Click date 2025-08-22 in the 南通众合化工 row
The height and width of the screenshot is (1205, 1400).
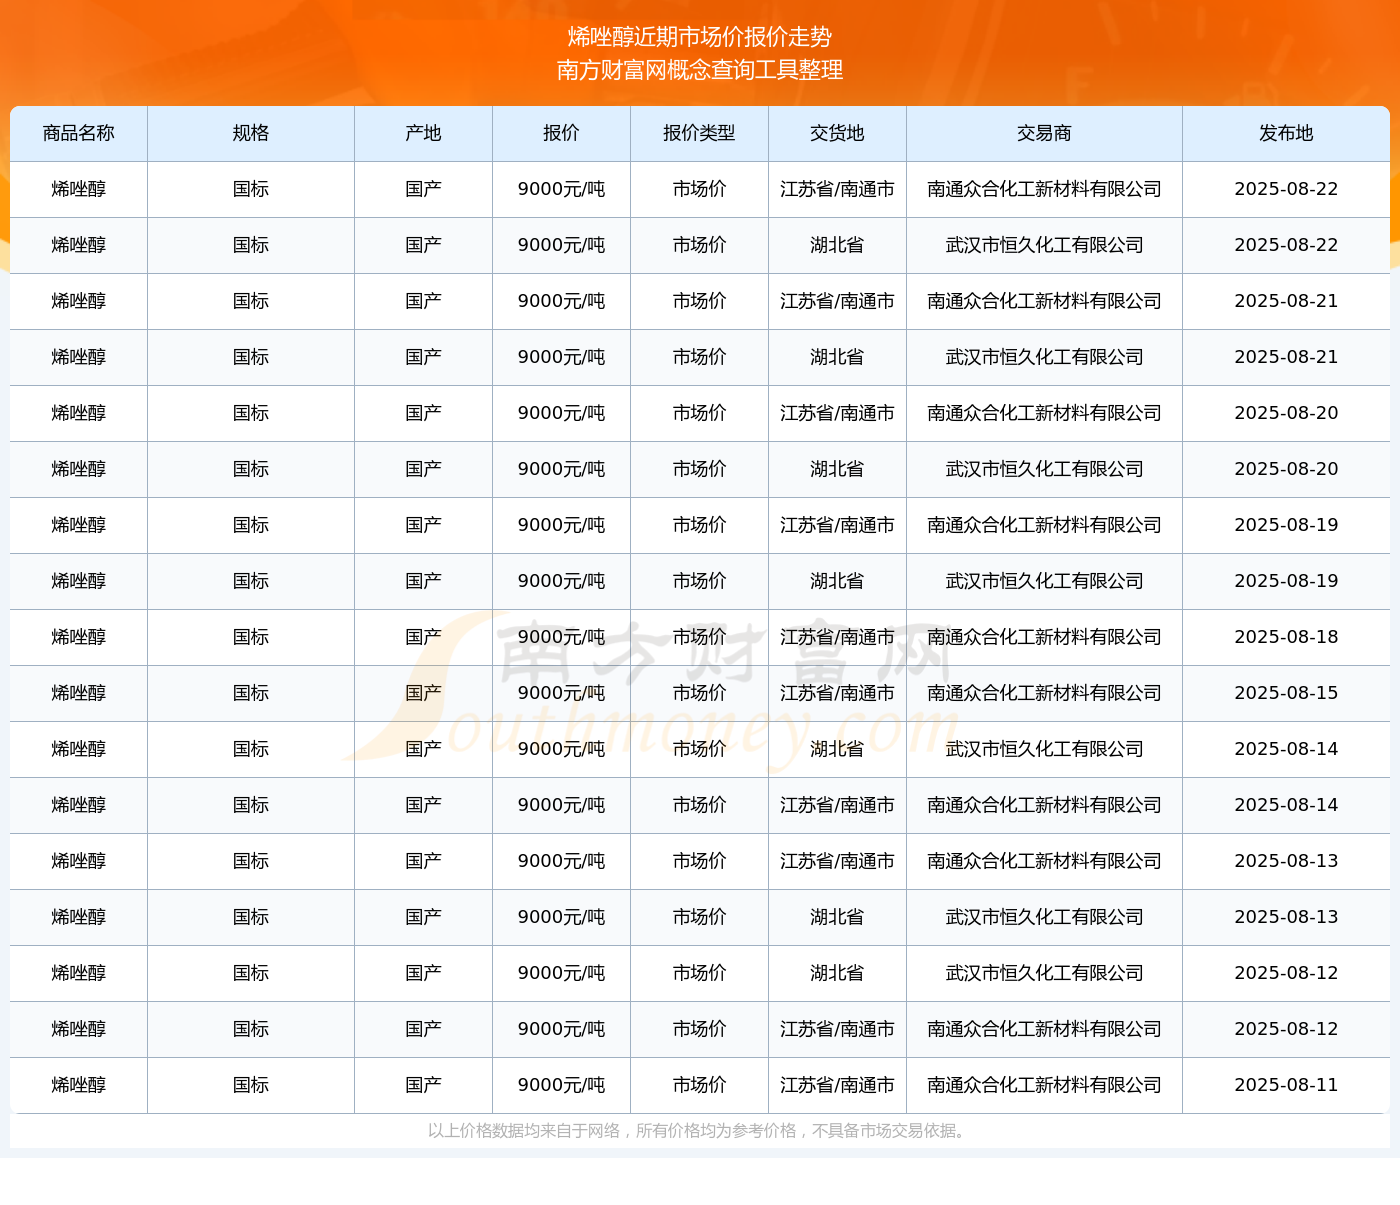1287,189
